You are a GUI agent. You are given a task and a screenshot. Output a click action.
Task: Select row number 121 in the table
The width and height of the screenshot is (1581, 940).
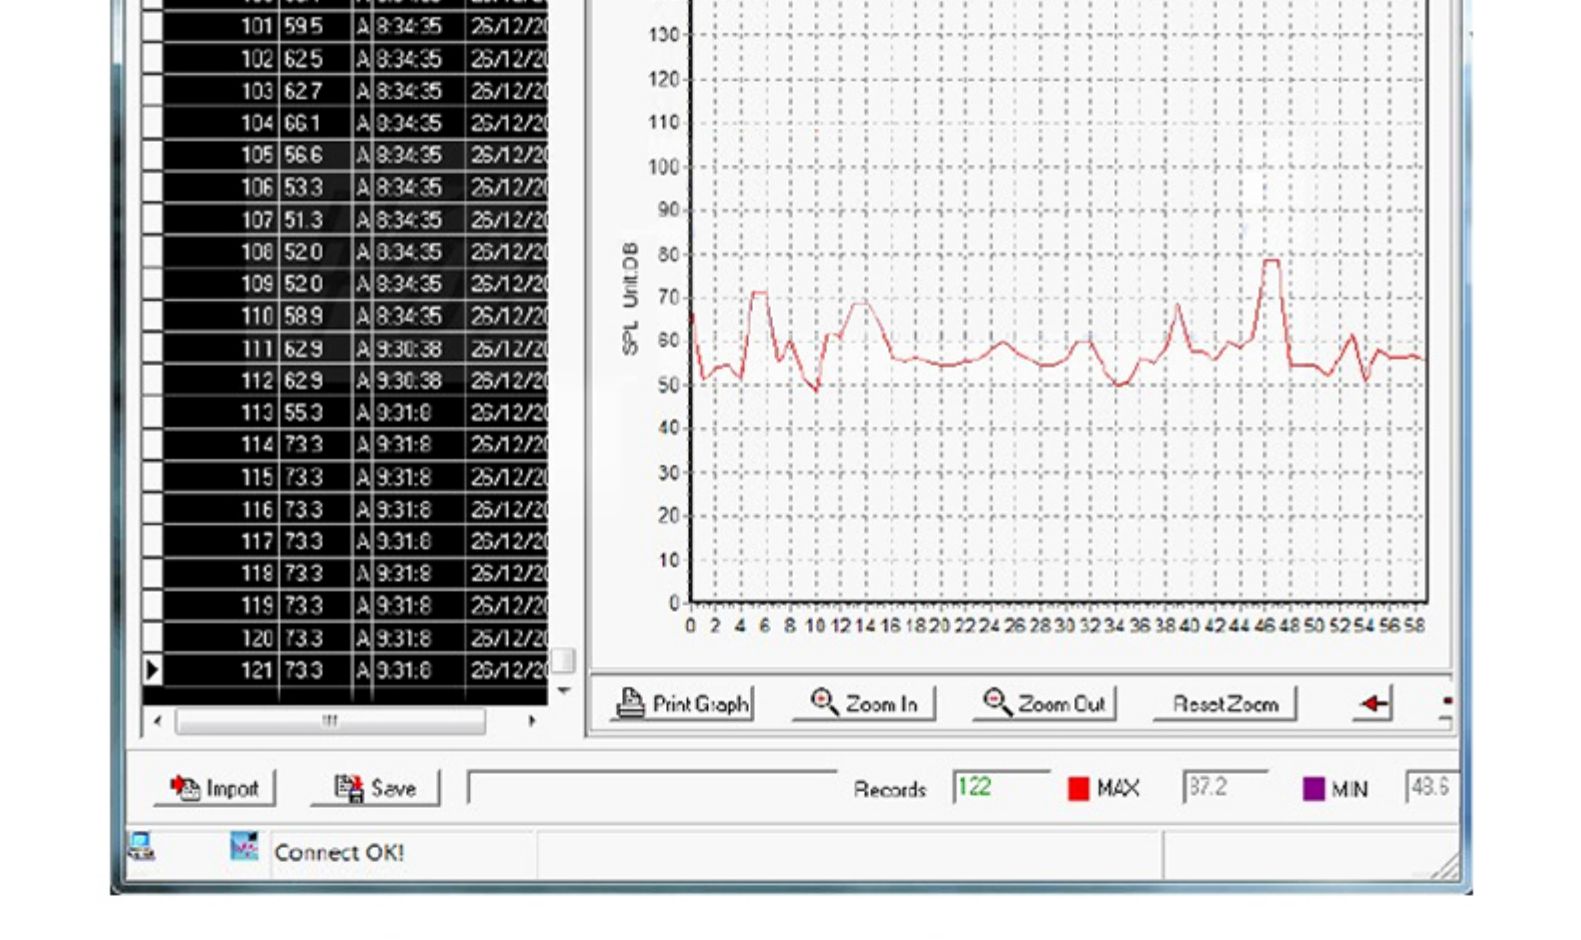point(257,669)
